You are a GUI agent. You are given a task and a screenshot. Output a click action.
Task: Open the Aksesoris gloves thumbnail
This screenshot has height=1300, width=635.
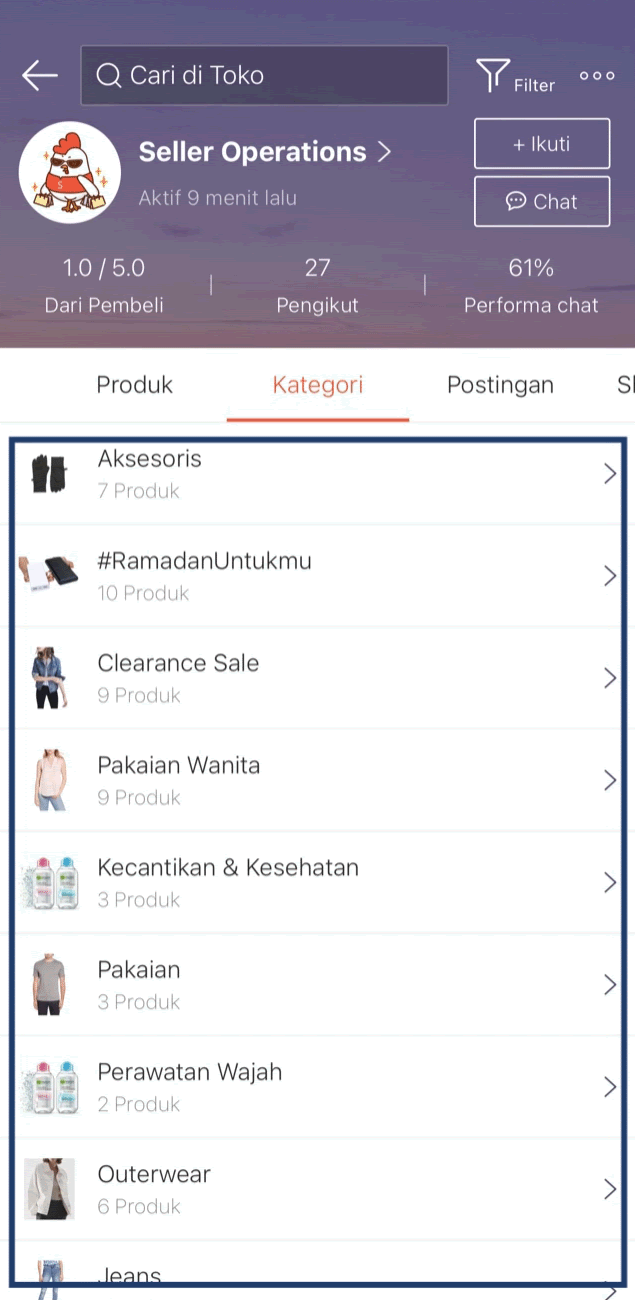pos(48,473)
